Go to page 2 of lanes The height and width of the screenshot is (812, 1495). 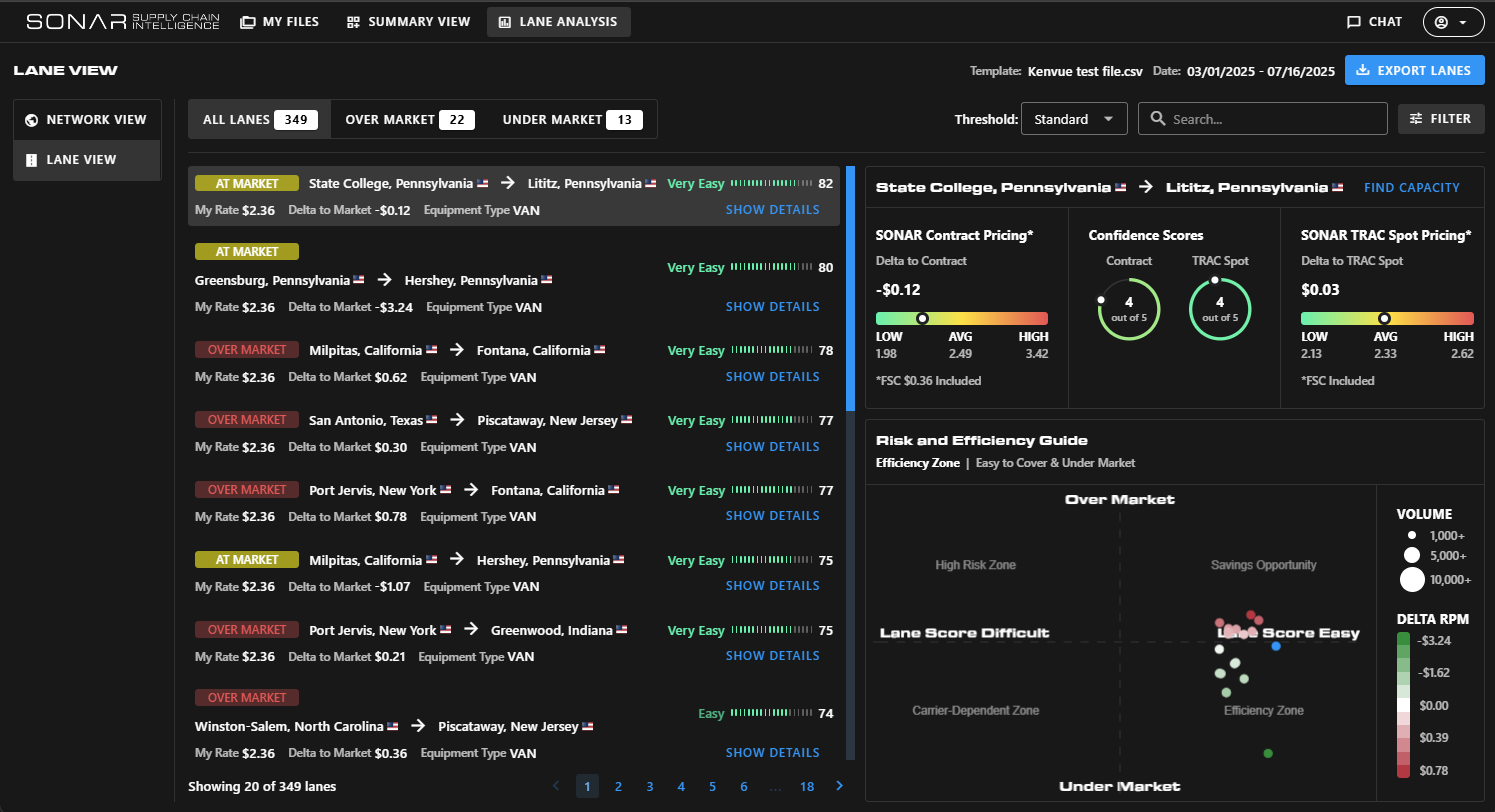618,787
